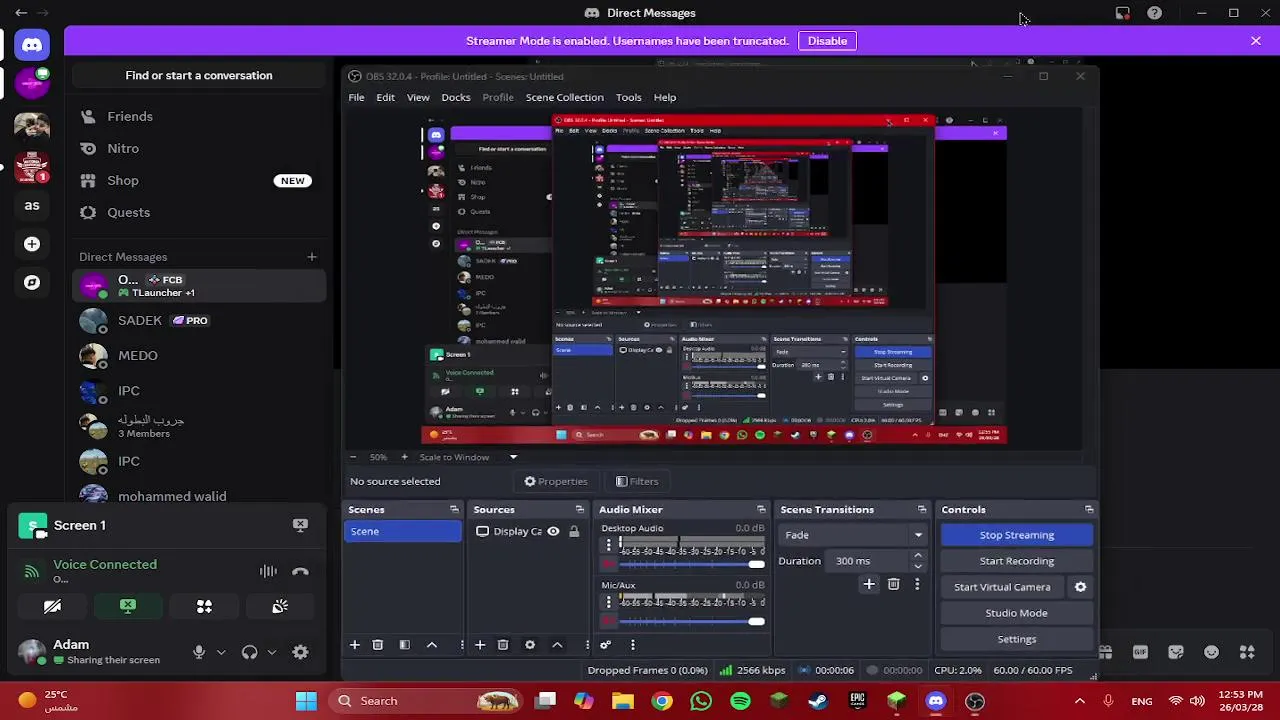Disable Streamer Mode from the banner
This screenshot has height=720, width=1280.
[827, 41]
